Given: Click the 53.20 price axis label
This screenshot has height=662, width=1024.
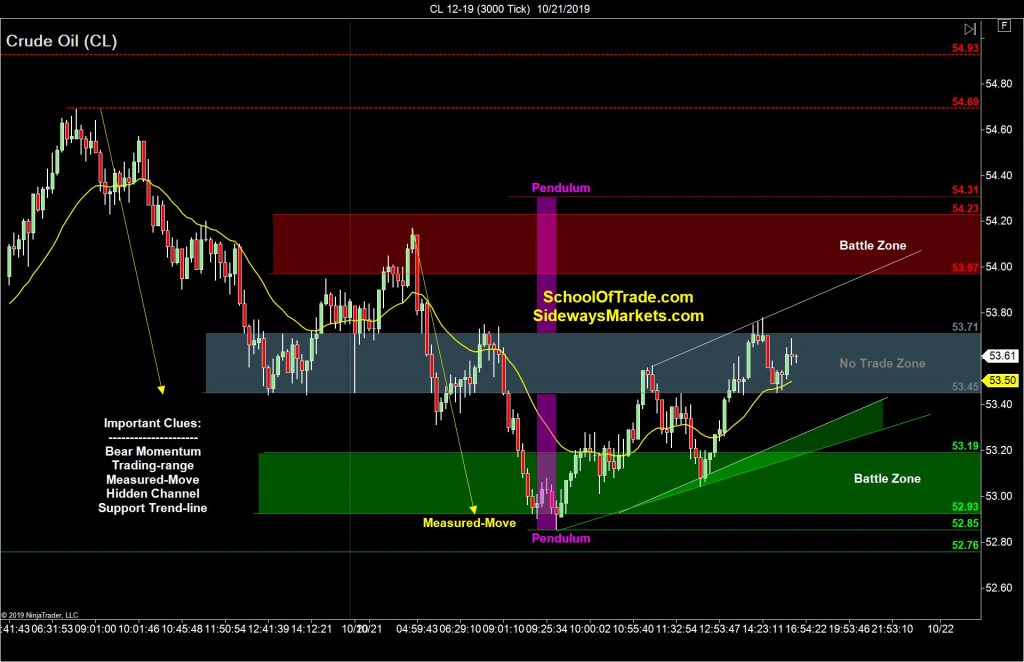Looking at the screenshot, I should click(999, 450).
